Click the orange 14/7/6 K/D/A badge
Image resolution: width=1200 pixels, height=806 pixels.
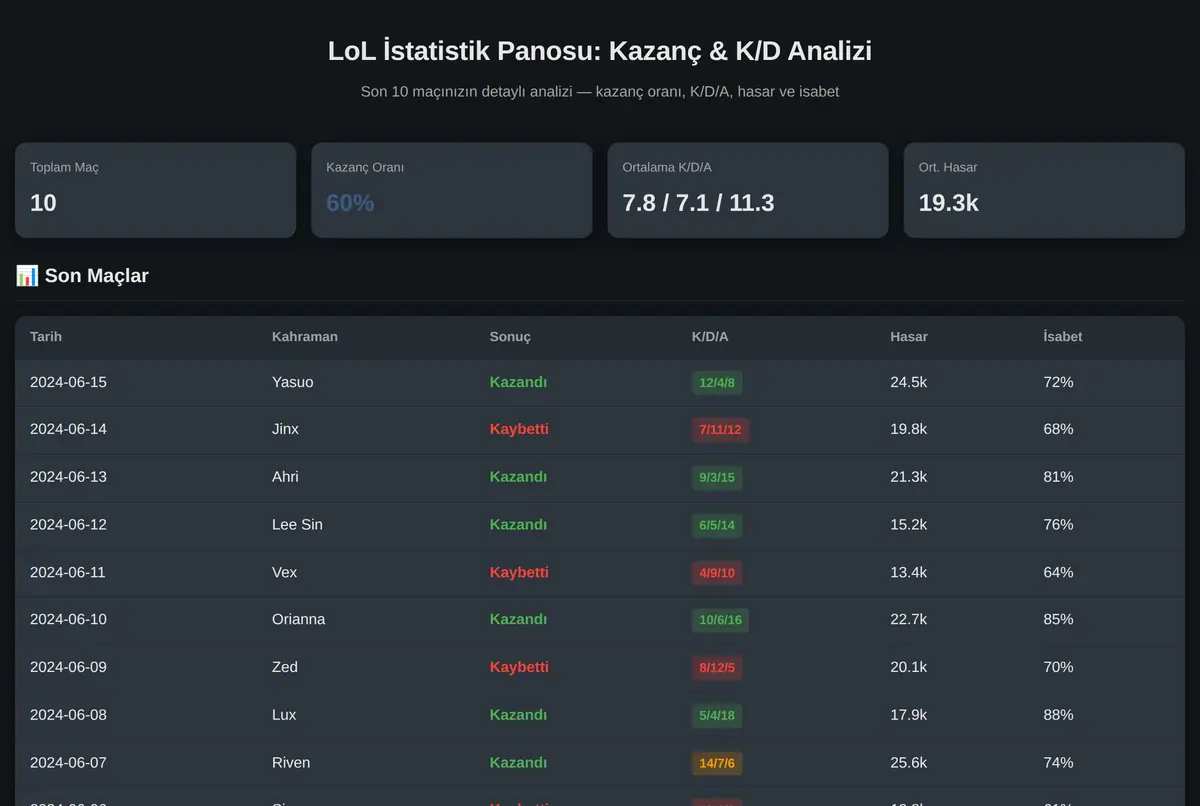click(x=717, y=763)
